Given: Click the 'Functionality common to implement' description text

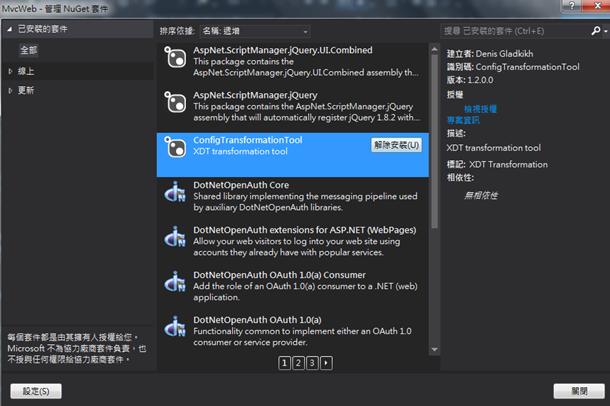Looking at the screenshot, I should [x=302, y=337].
